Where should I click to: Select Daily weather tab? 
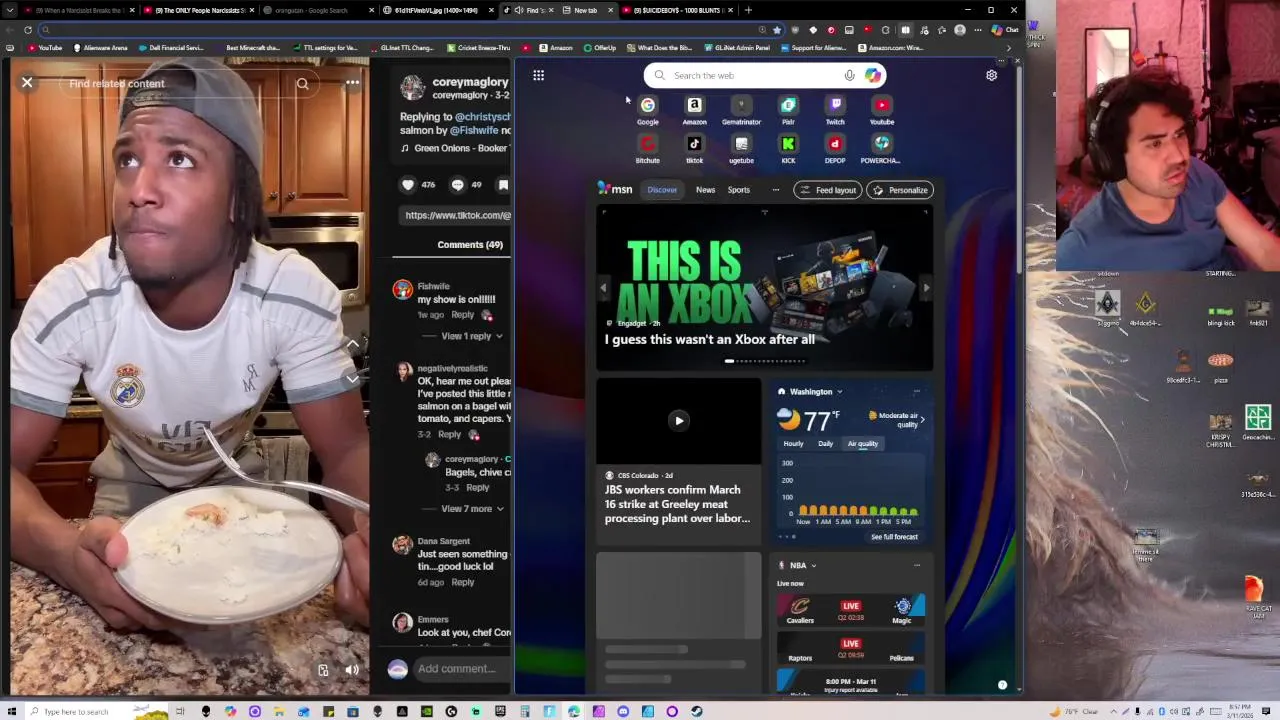pos(826,444)
